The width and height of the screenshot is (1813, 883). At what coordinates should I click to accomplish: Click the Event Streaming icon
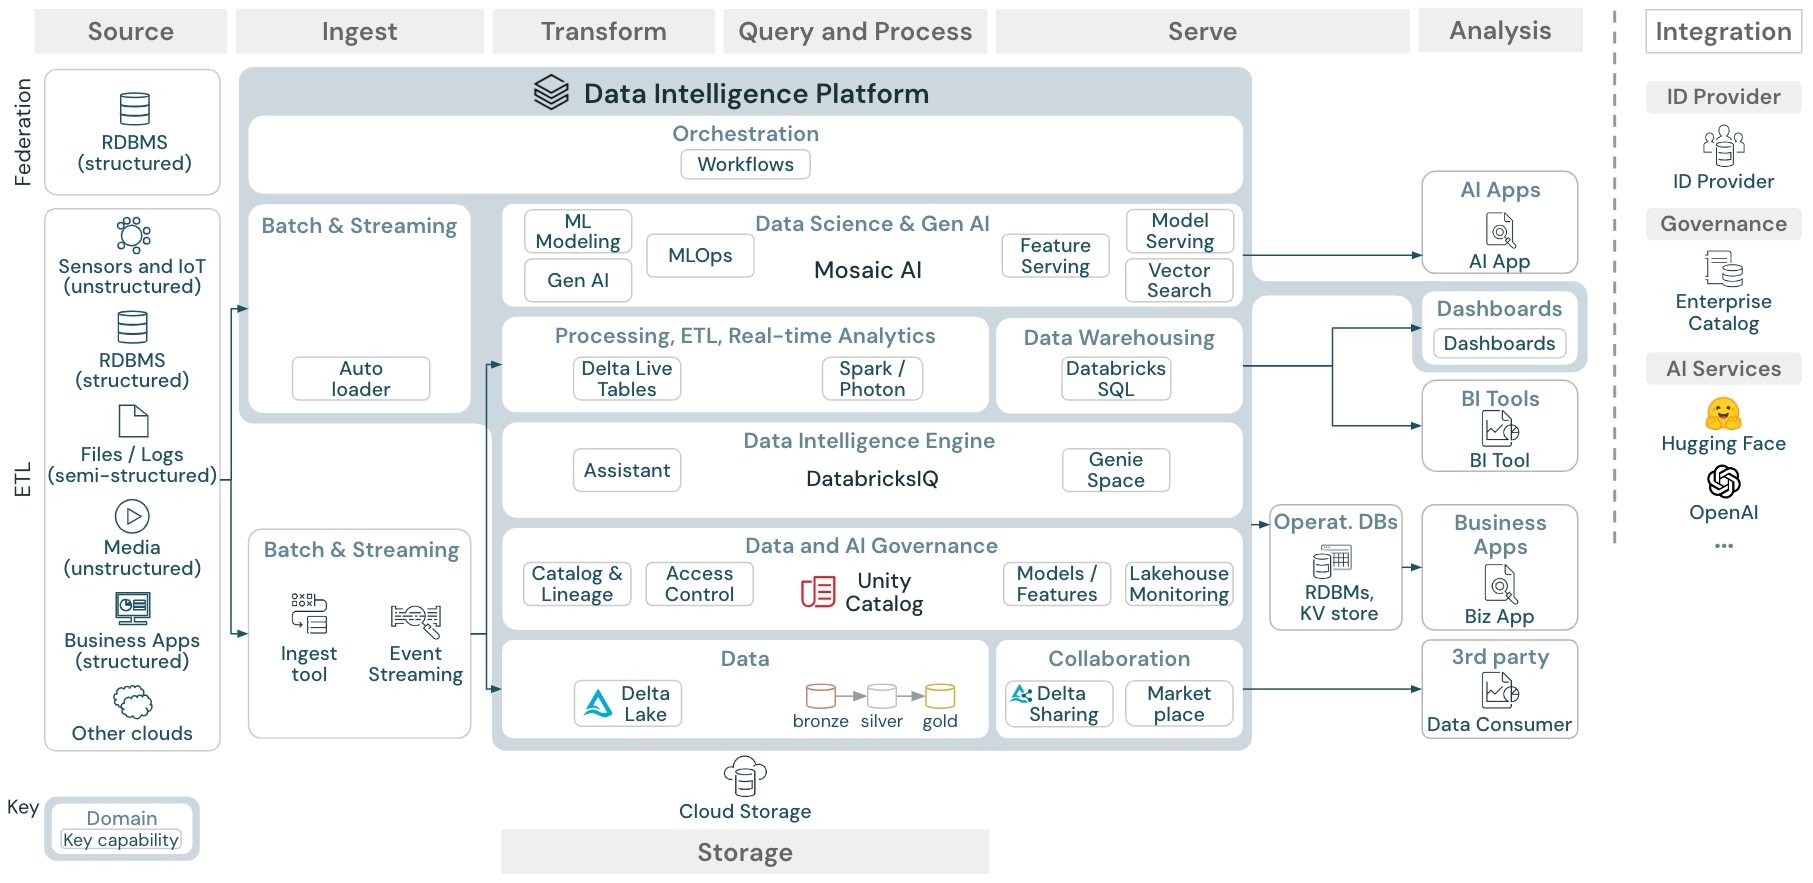pos(416,620)
